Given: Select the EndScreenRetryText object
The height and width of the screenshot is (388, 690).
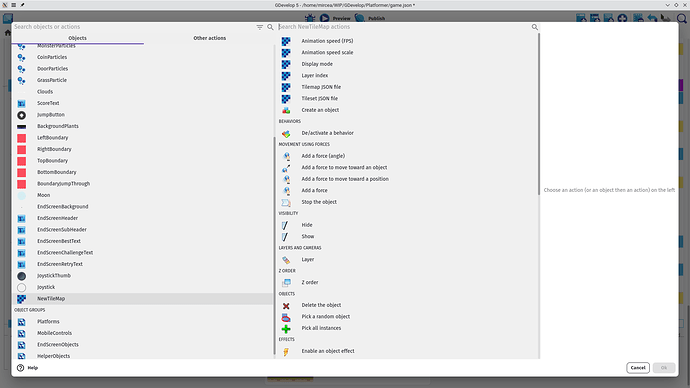Looking at the screenshot, I should click(143, 264).
